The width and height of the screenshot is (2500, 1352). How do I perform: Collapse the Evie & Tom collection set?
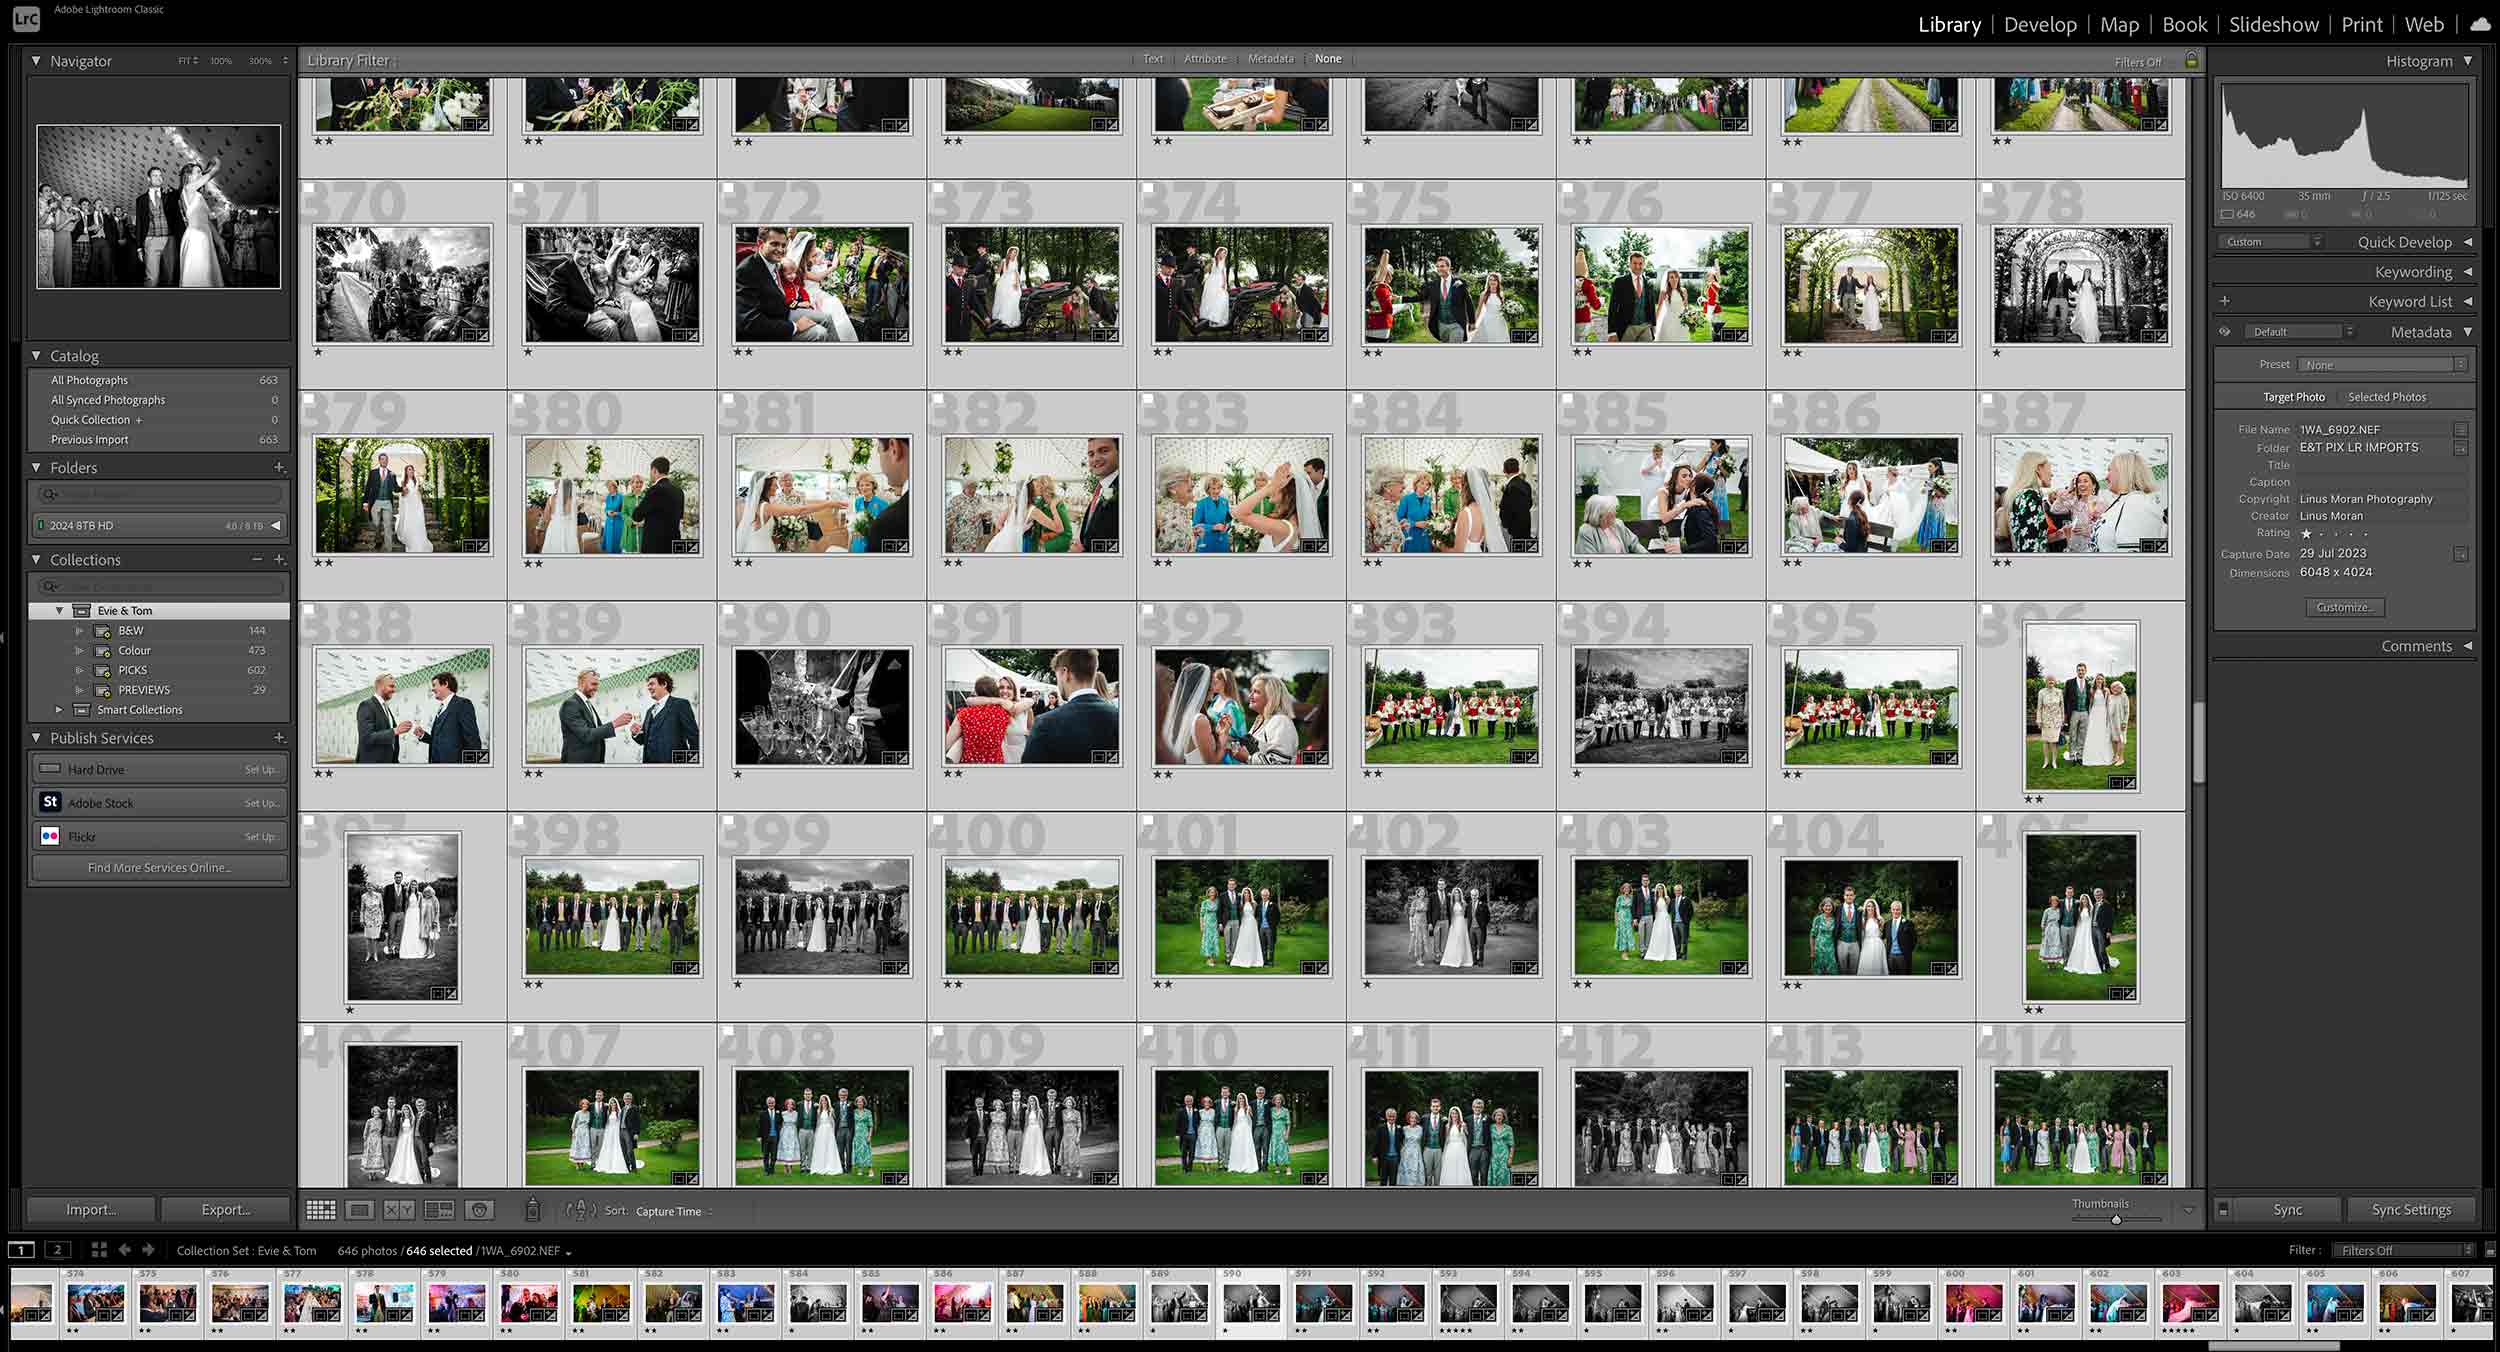click(59, 611)
